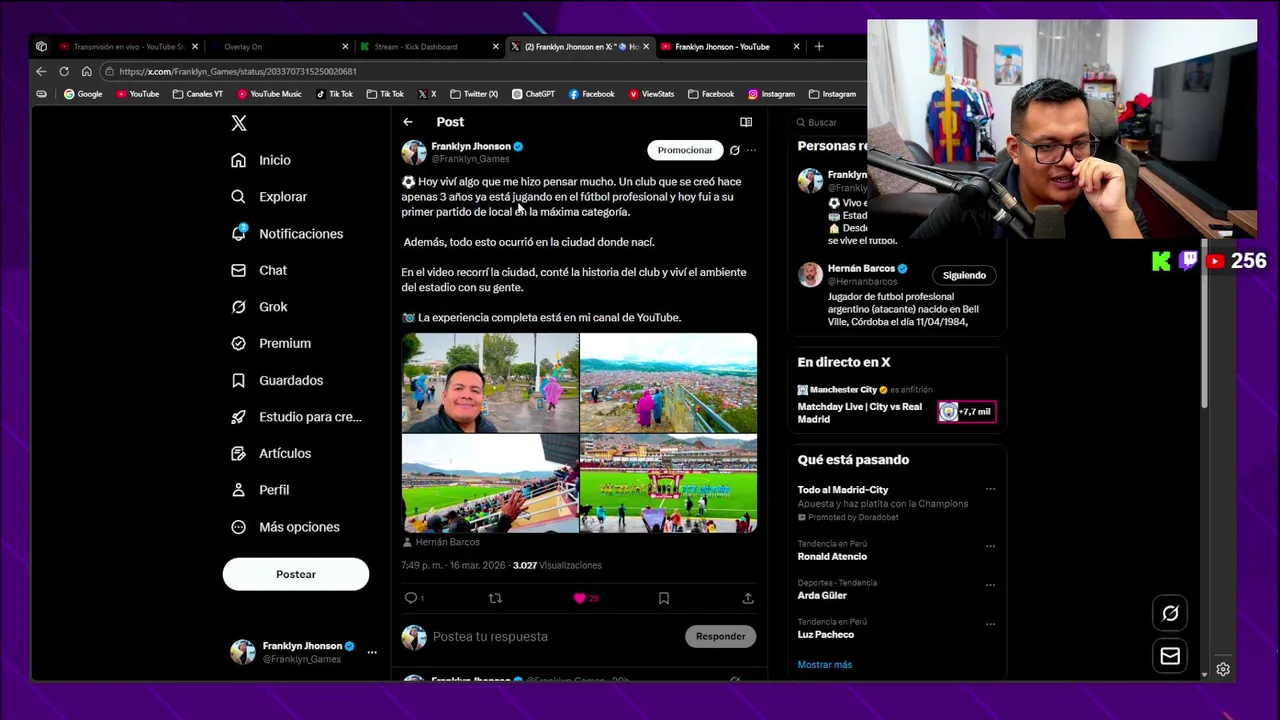Click the Estudio para creadores rocket icon

click(x=238, y=417)
